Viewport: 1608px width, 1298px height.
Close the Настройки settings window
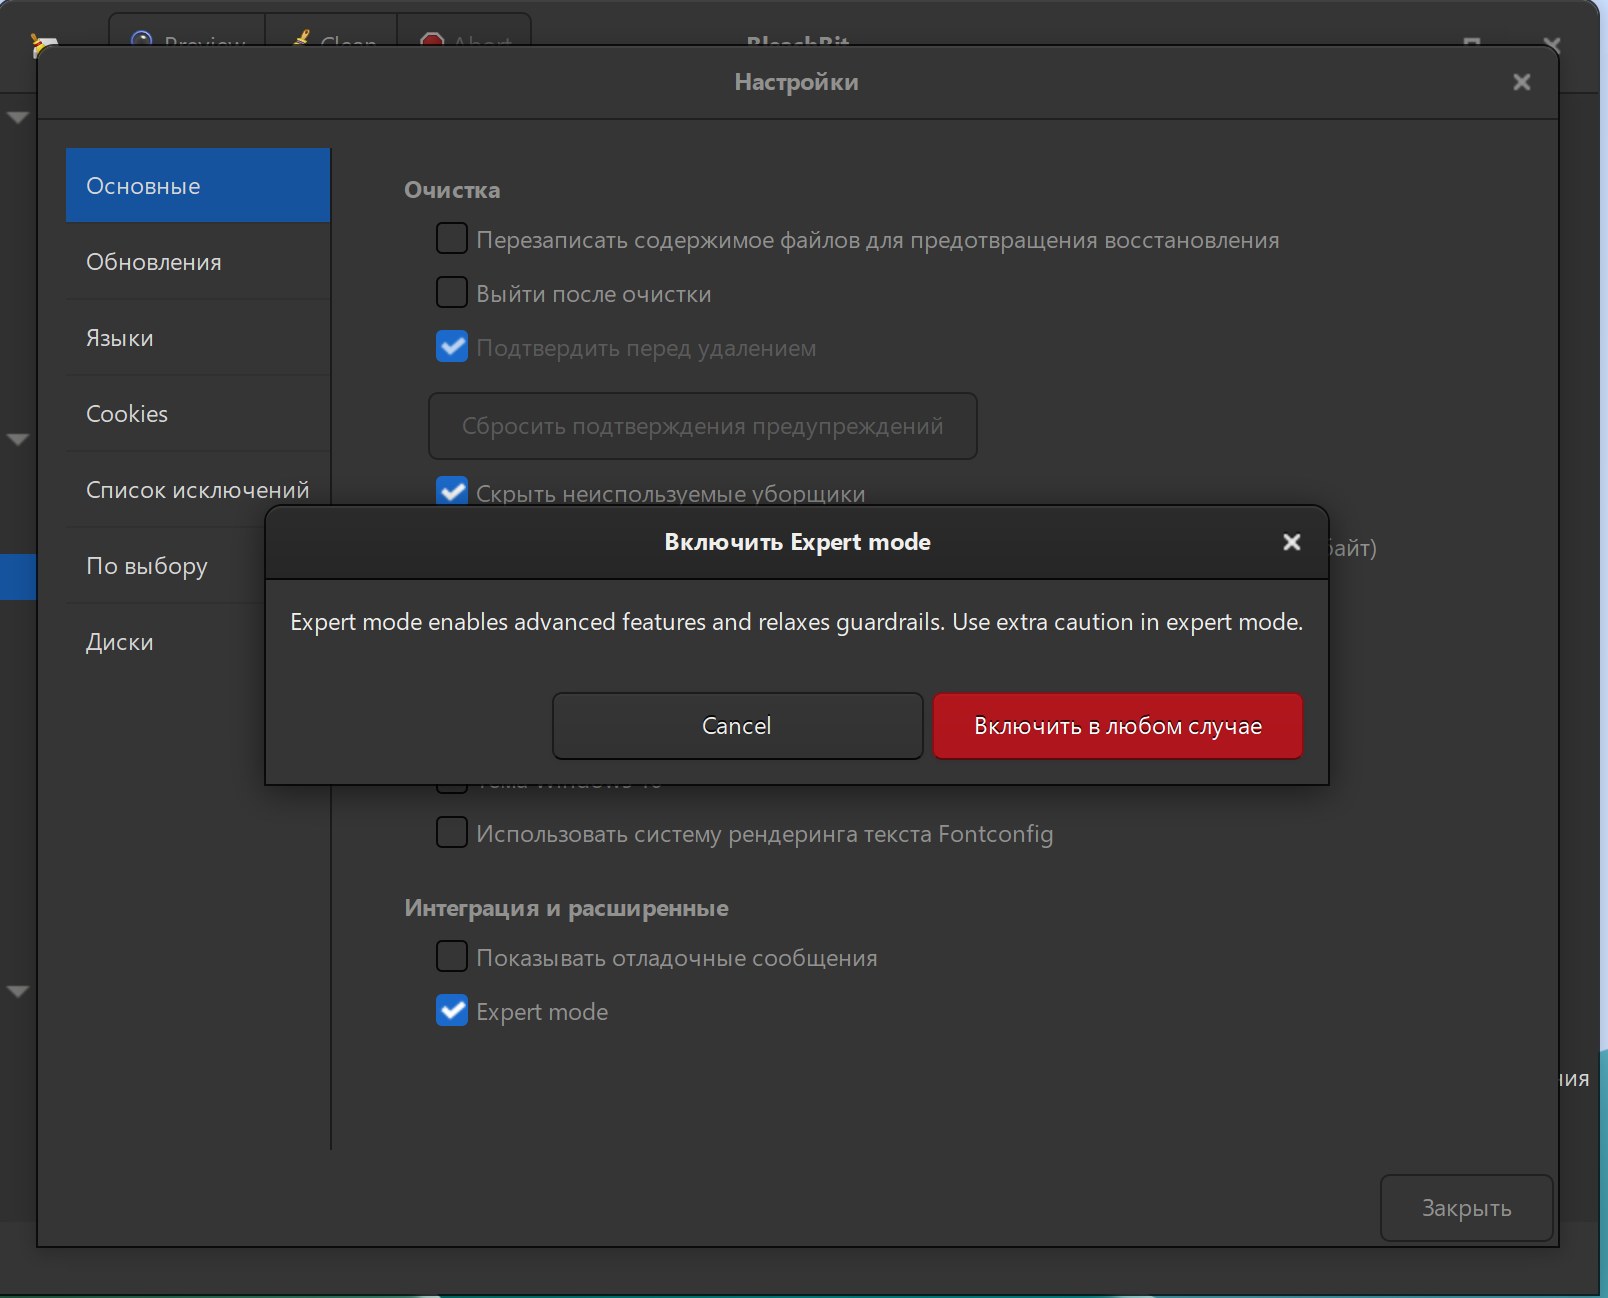click(x=1521, y=82)
